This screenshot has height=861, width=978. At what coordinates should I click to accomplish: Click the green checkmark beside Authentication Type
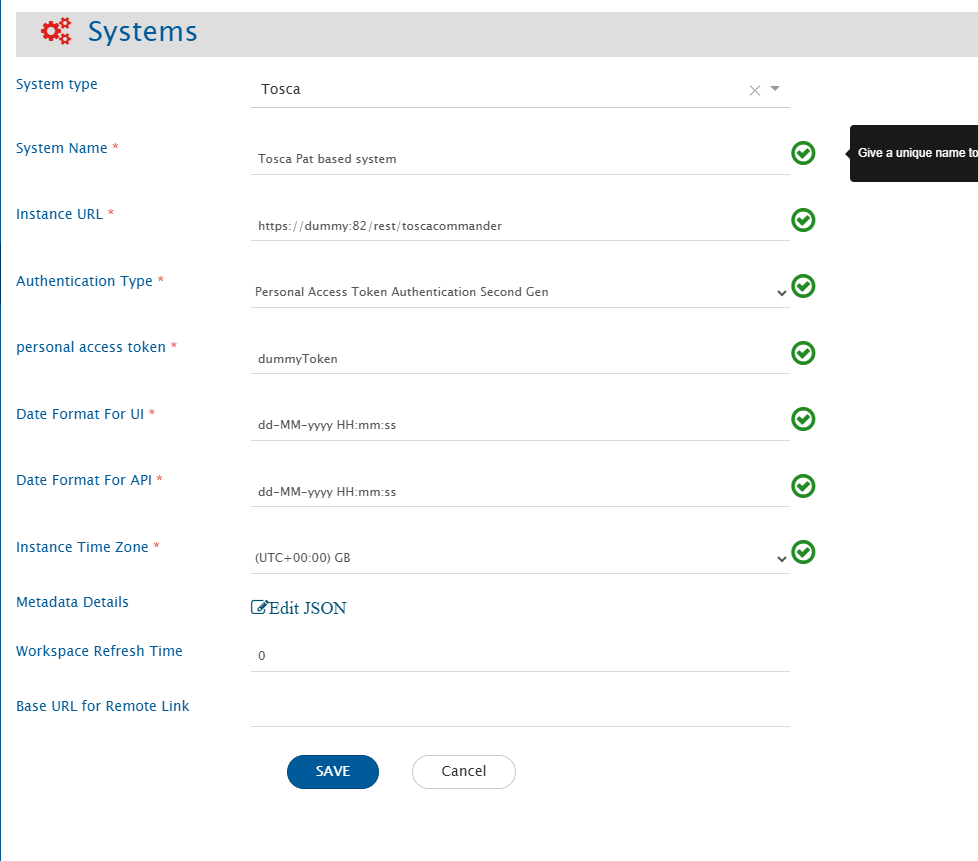click(803, 286)
